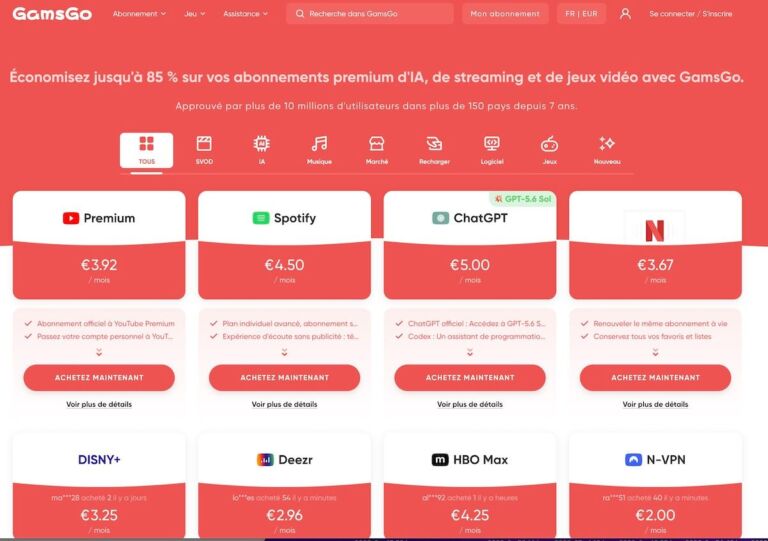
Task: Select the Recharger category icon
Action: coord(434,144)
